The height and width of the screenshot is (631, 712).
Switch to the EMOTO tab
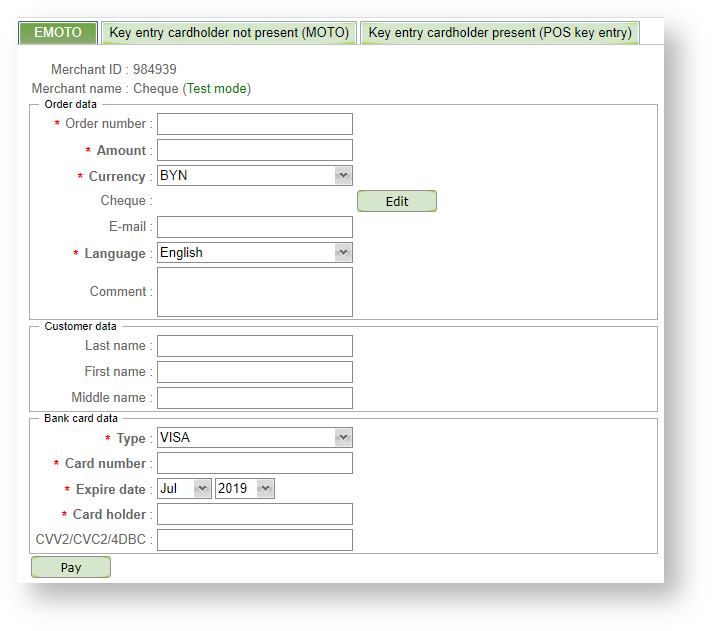(58, 32)
